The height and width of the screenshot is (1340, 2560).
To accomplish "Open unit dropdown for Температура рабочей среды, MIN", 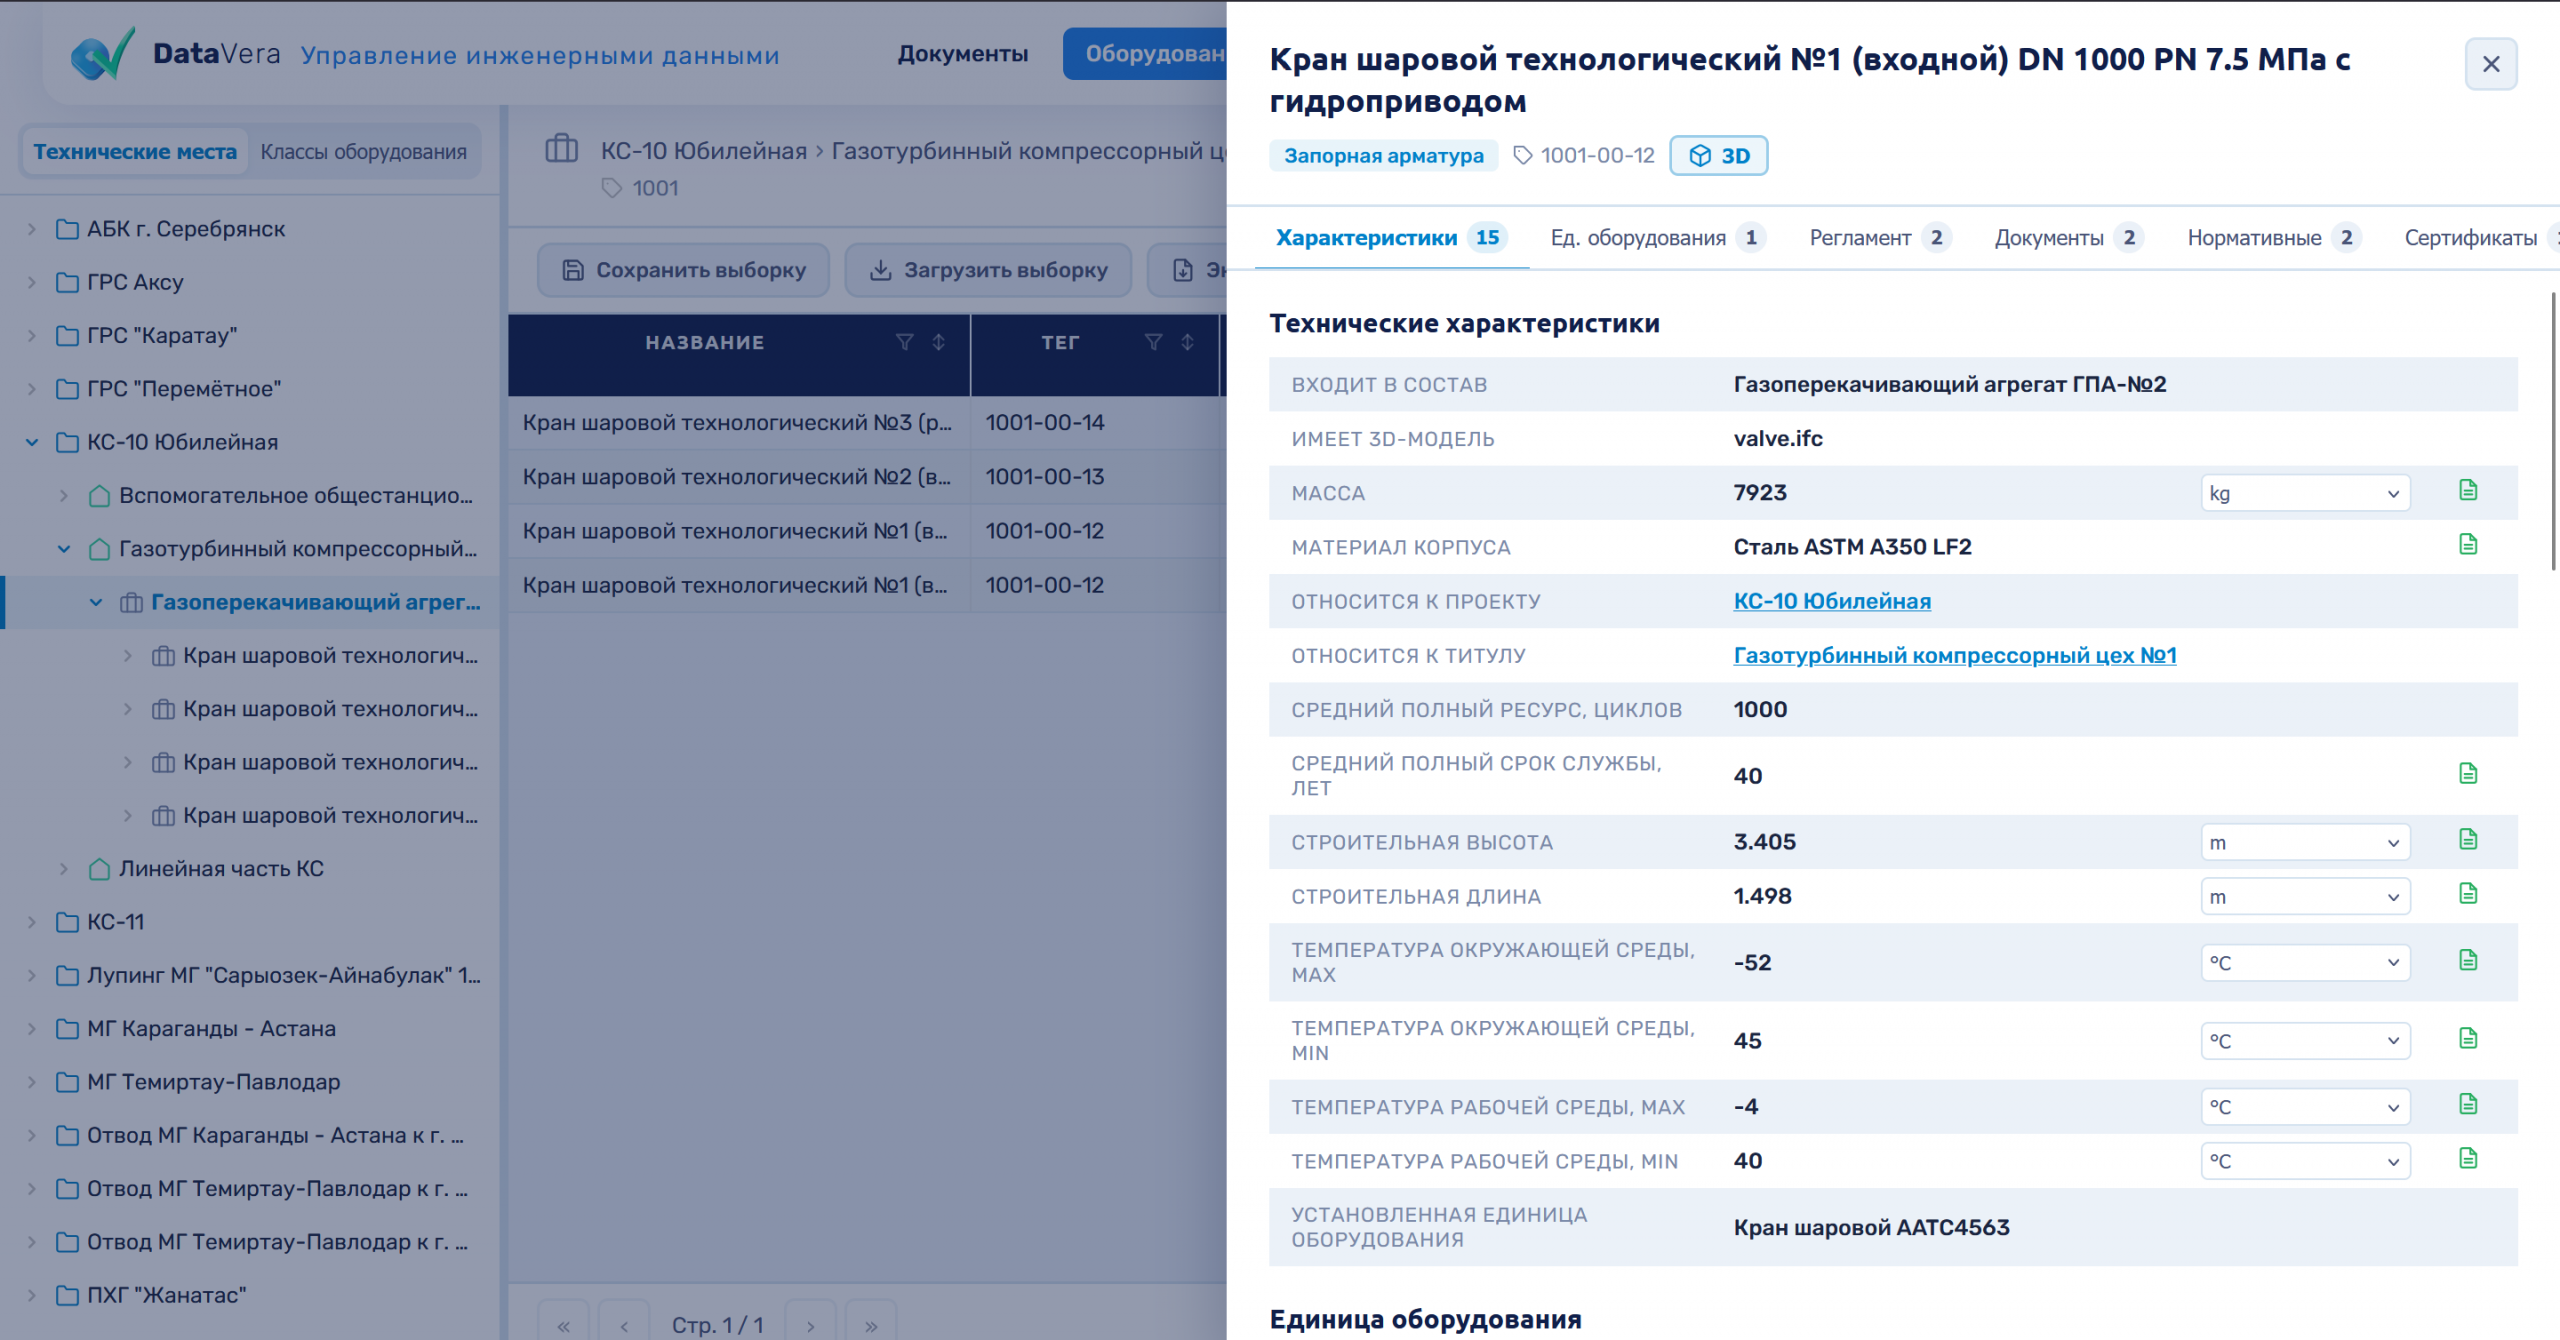I will coord(2305,1161).
